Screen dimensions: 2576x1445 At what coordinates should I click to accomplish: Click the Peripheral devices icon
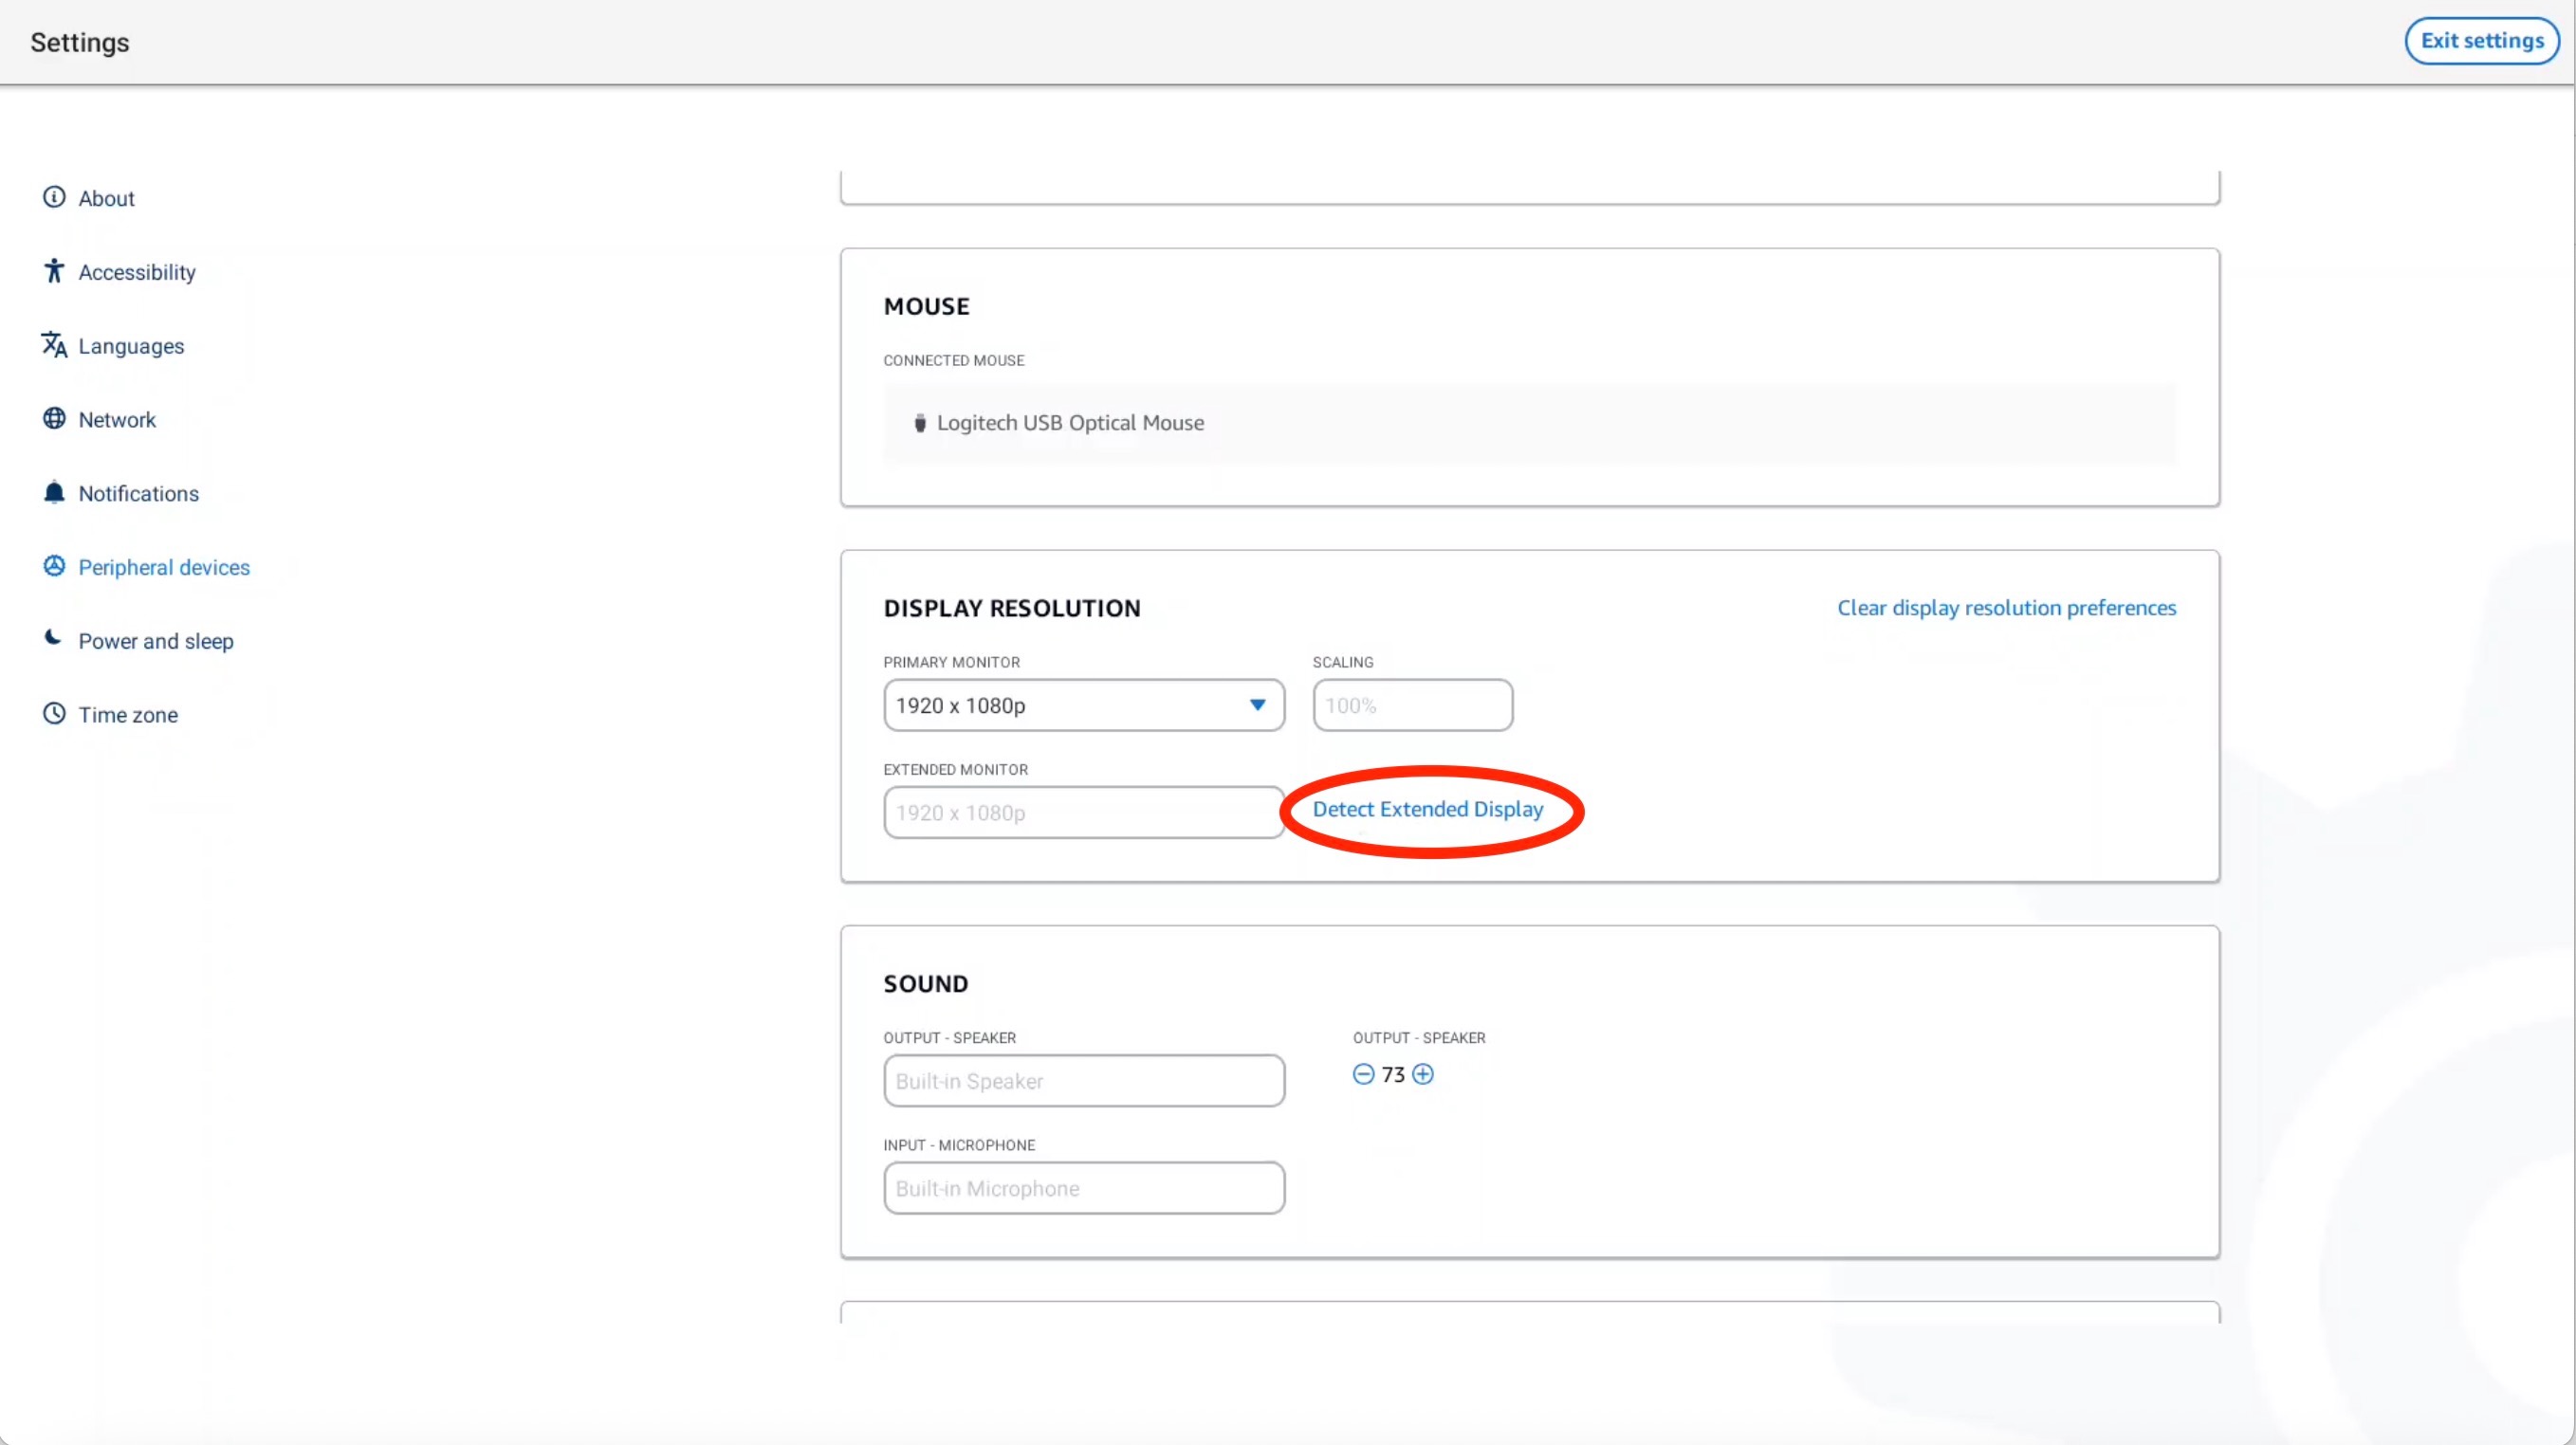pyautogui.click(x=53, y=565)
